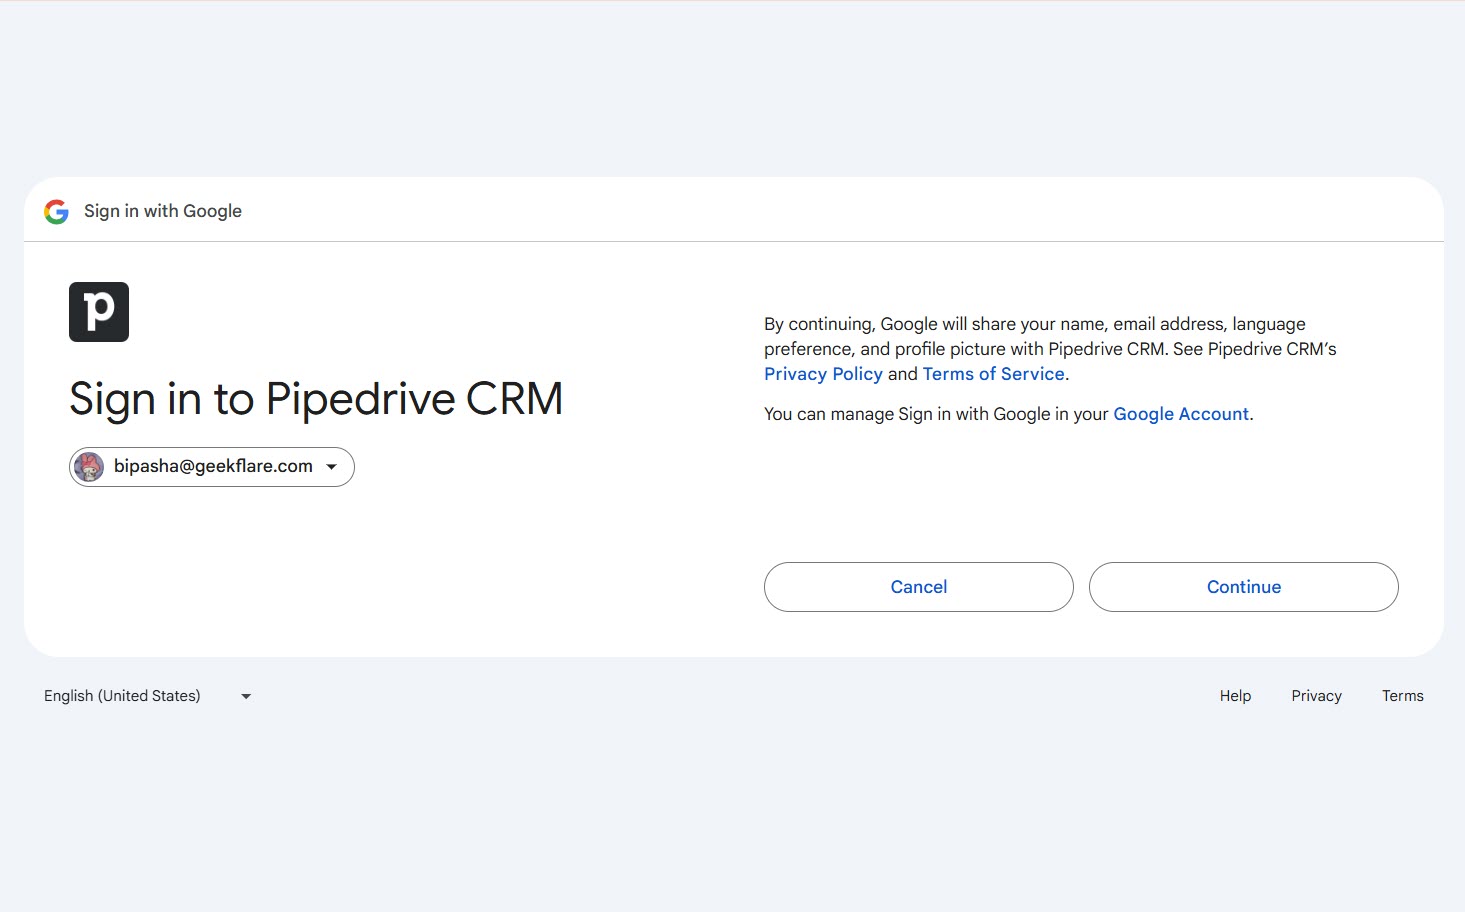Open the Terms footer link
1465x912 pixels.
click(1402, 696)
